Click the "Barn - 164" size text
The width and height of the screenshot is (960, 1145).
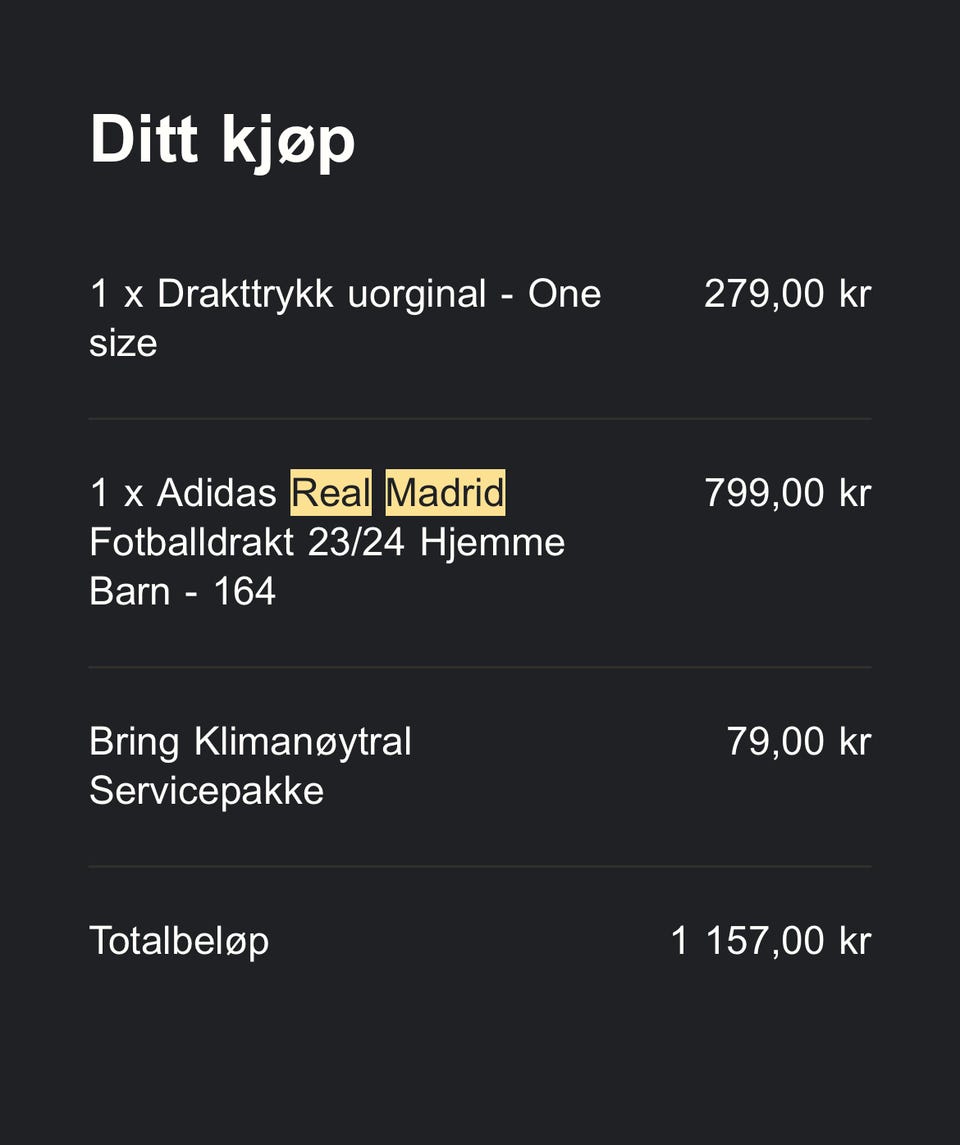182,592
